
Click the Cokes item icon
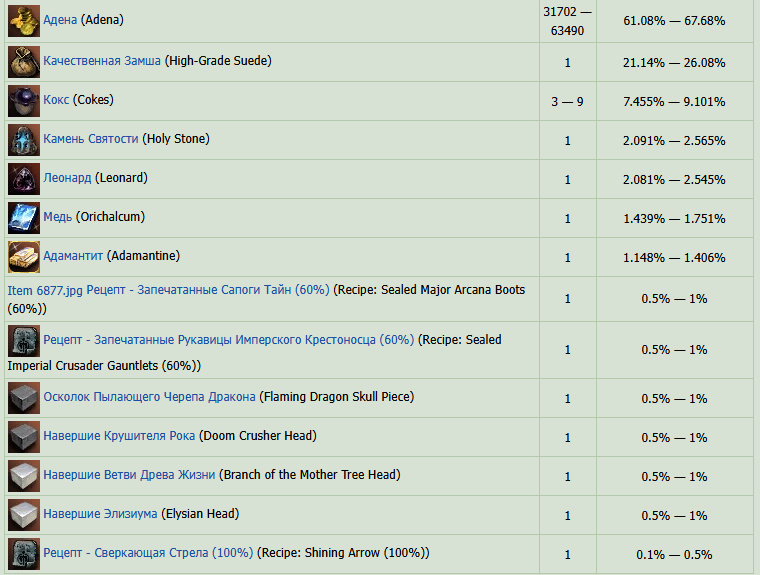click(23, 101)
